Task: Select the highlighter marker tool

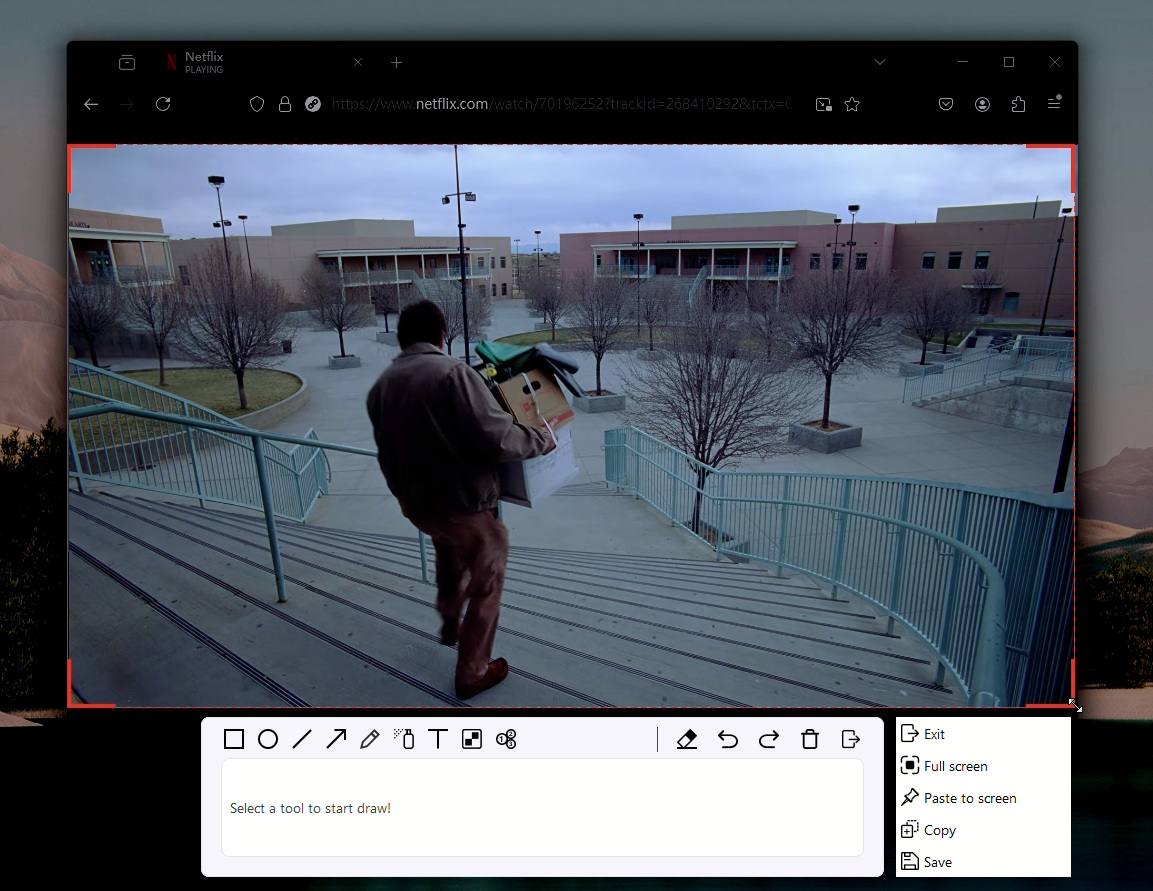Action: point(404,739)
